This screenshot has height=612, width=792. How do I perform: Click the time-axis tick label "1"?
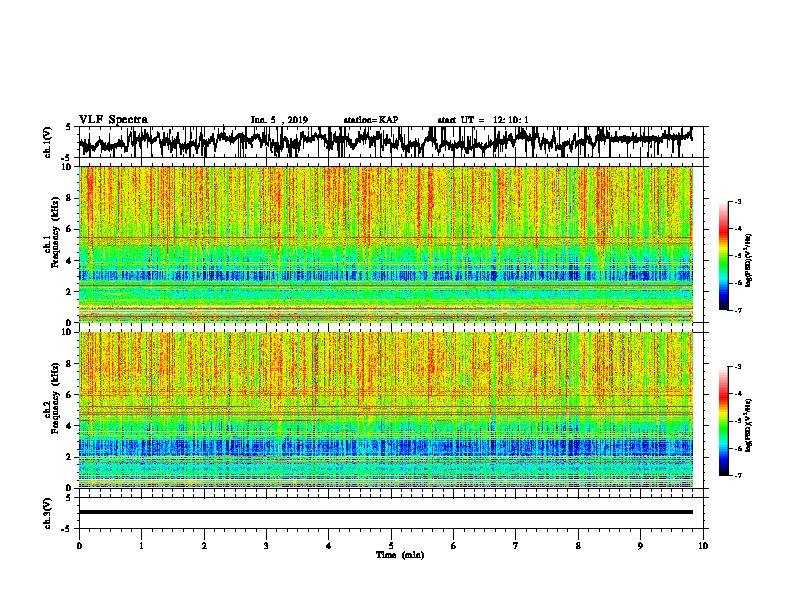[141, 546]
